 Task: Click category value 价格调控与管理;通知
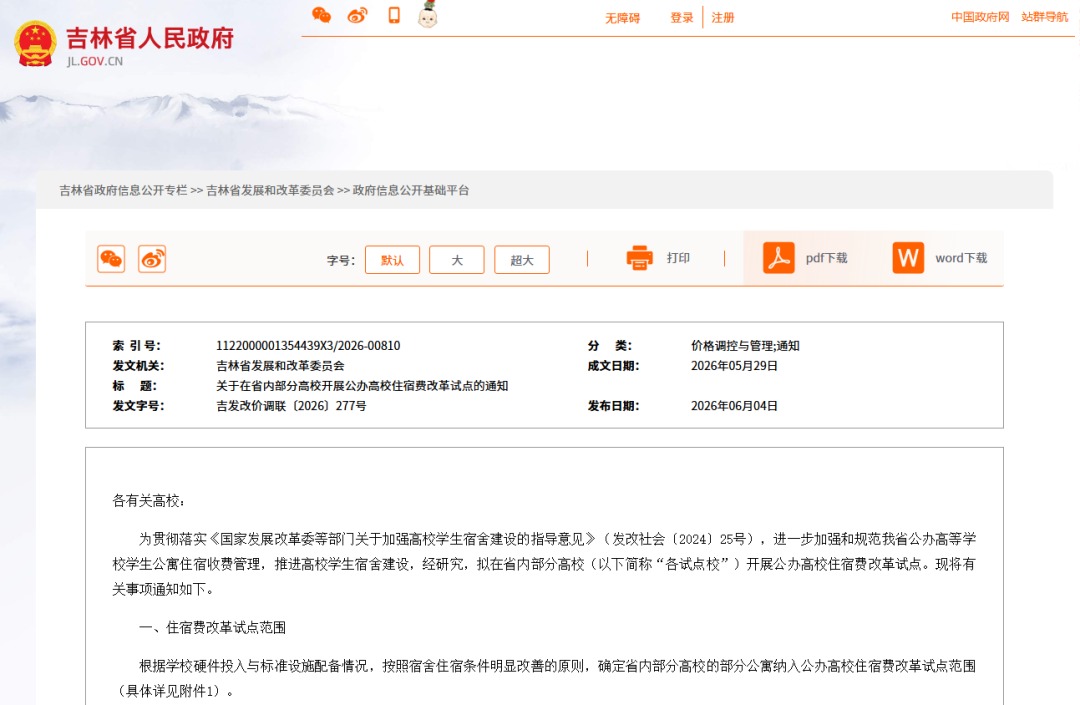point(745,346)
